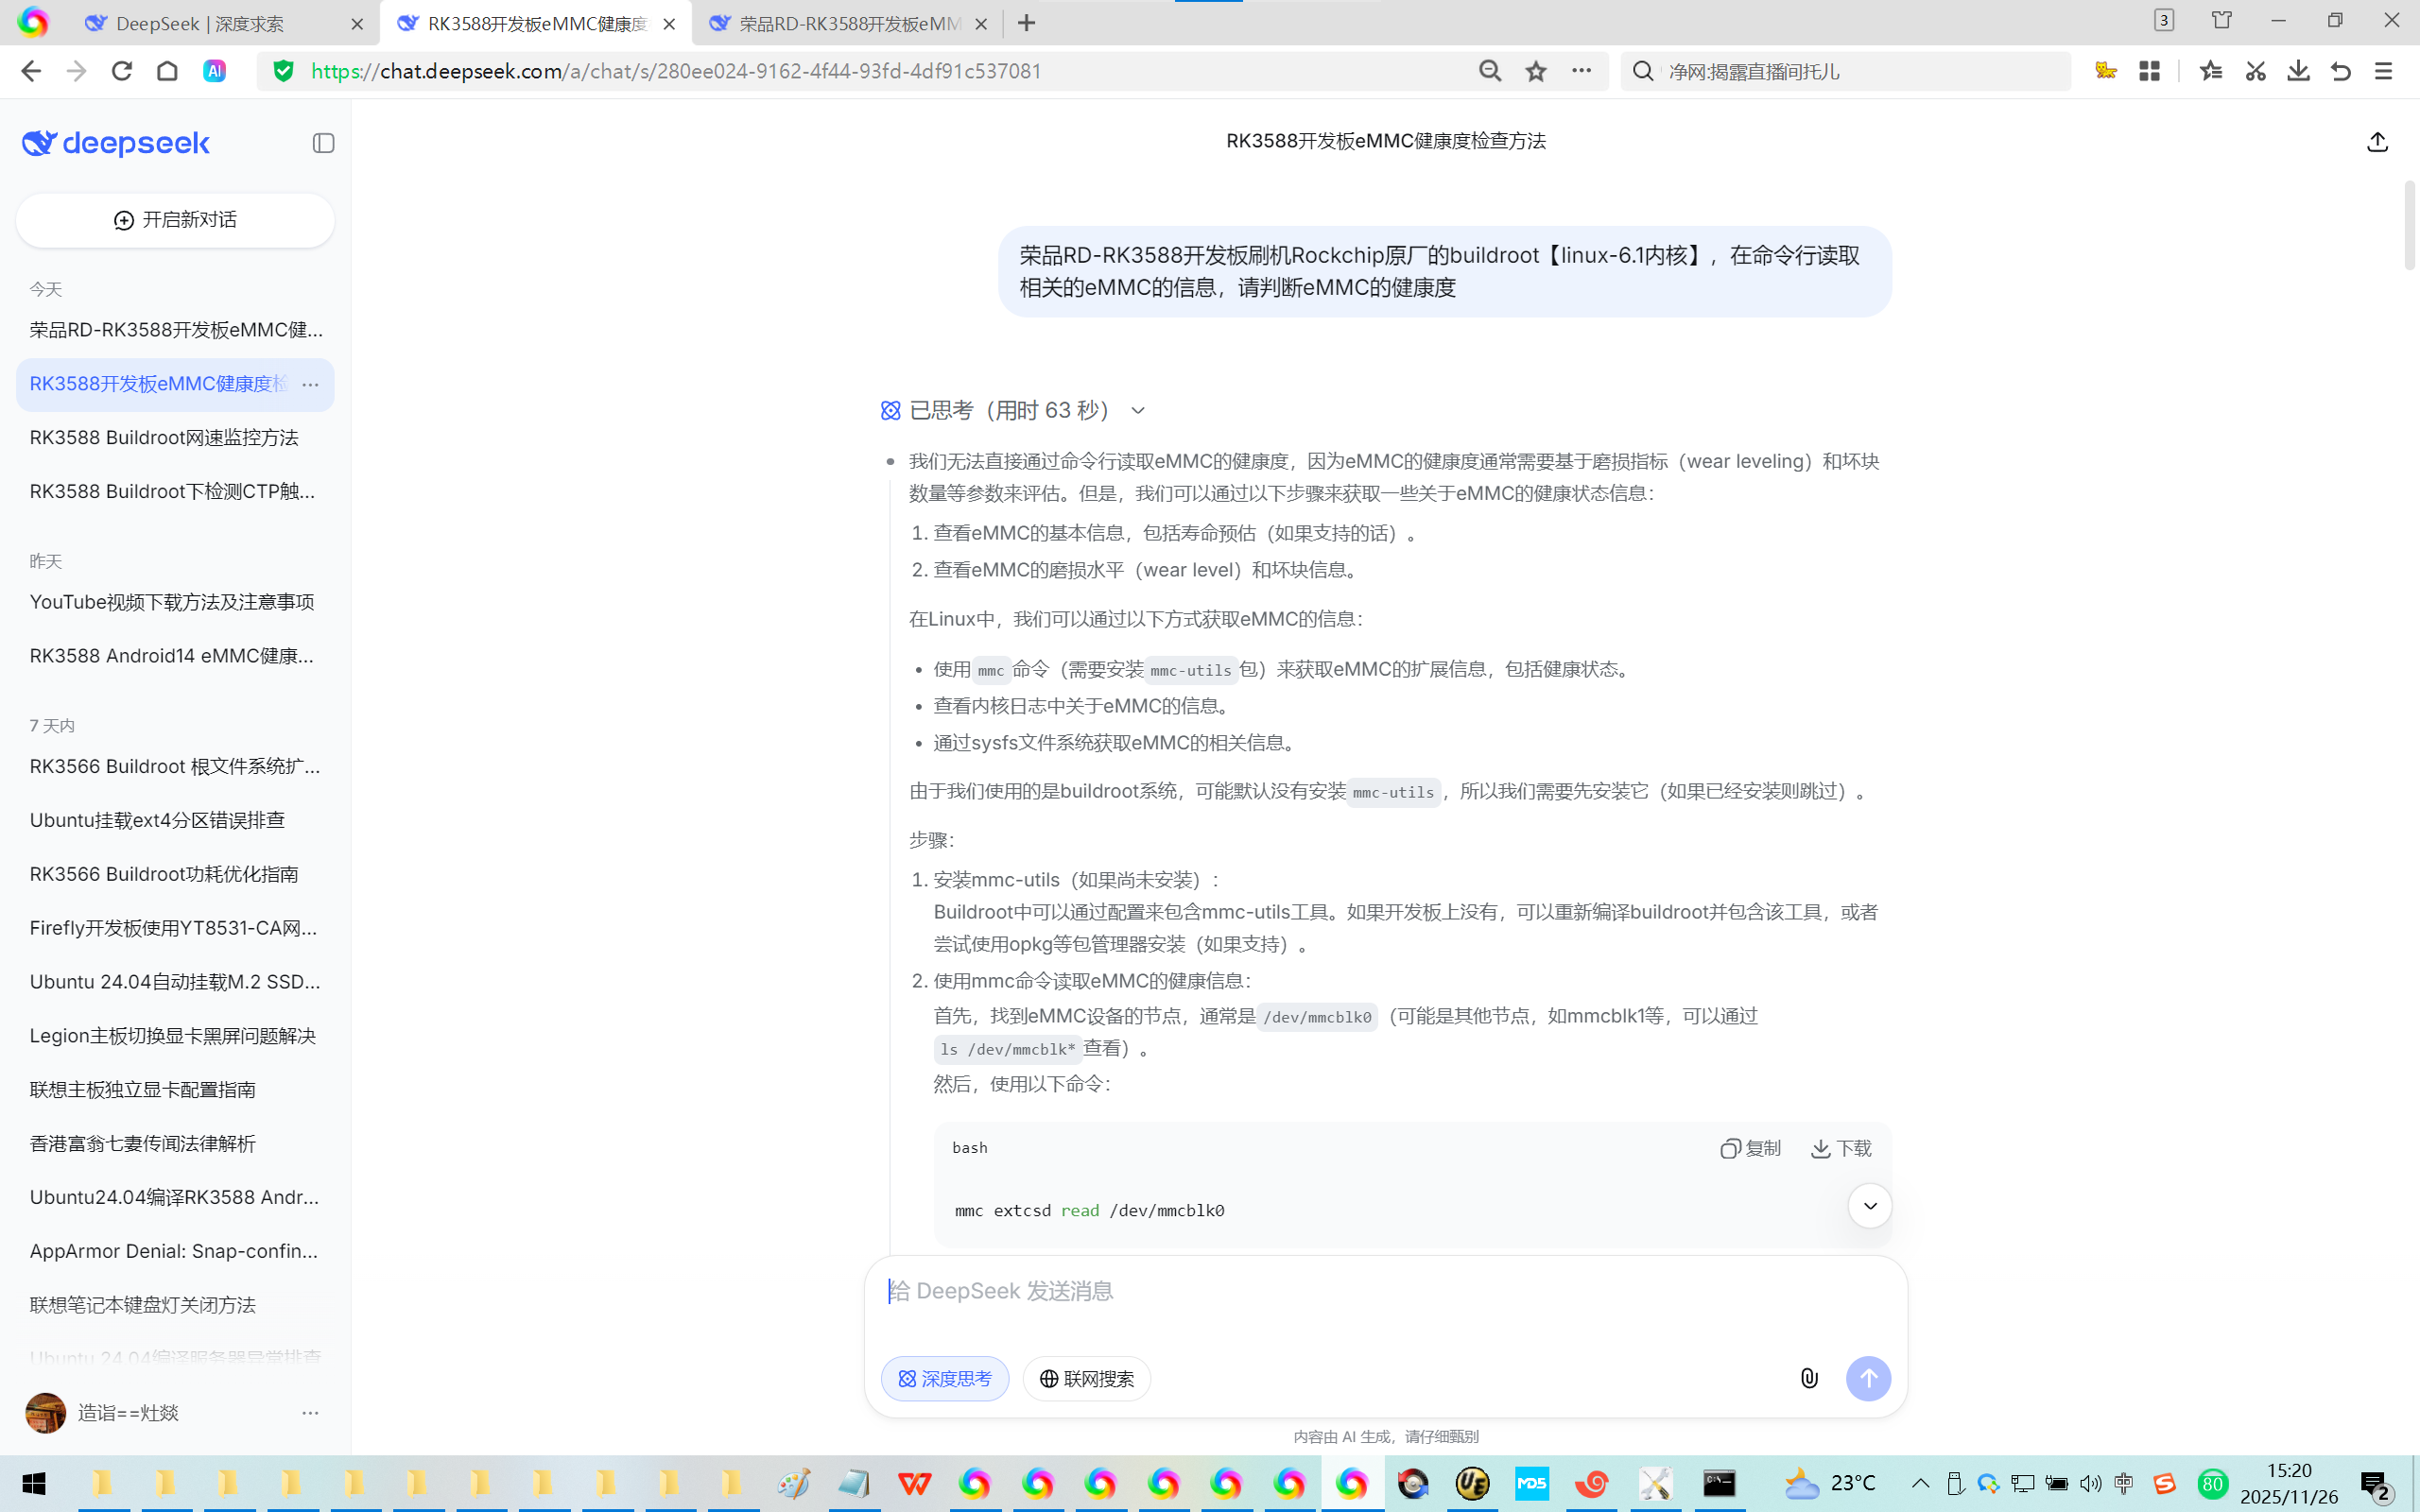The width and height of the screenshot is (2420, 1512).
Task: Copy the bash code block
Action: pyautogui.click(x=1750, y=1148)
